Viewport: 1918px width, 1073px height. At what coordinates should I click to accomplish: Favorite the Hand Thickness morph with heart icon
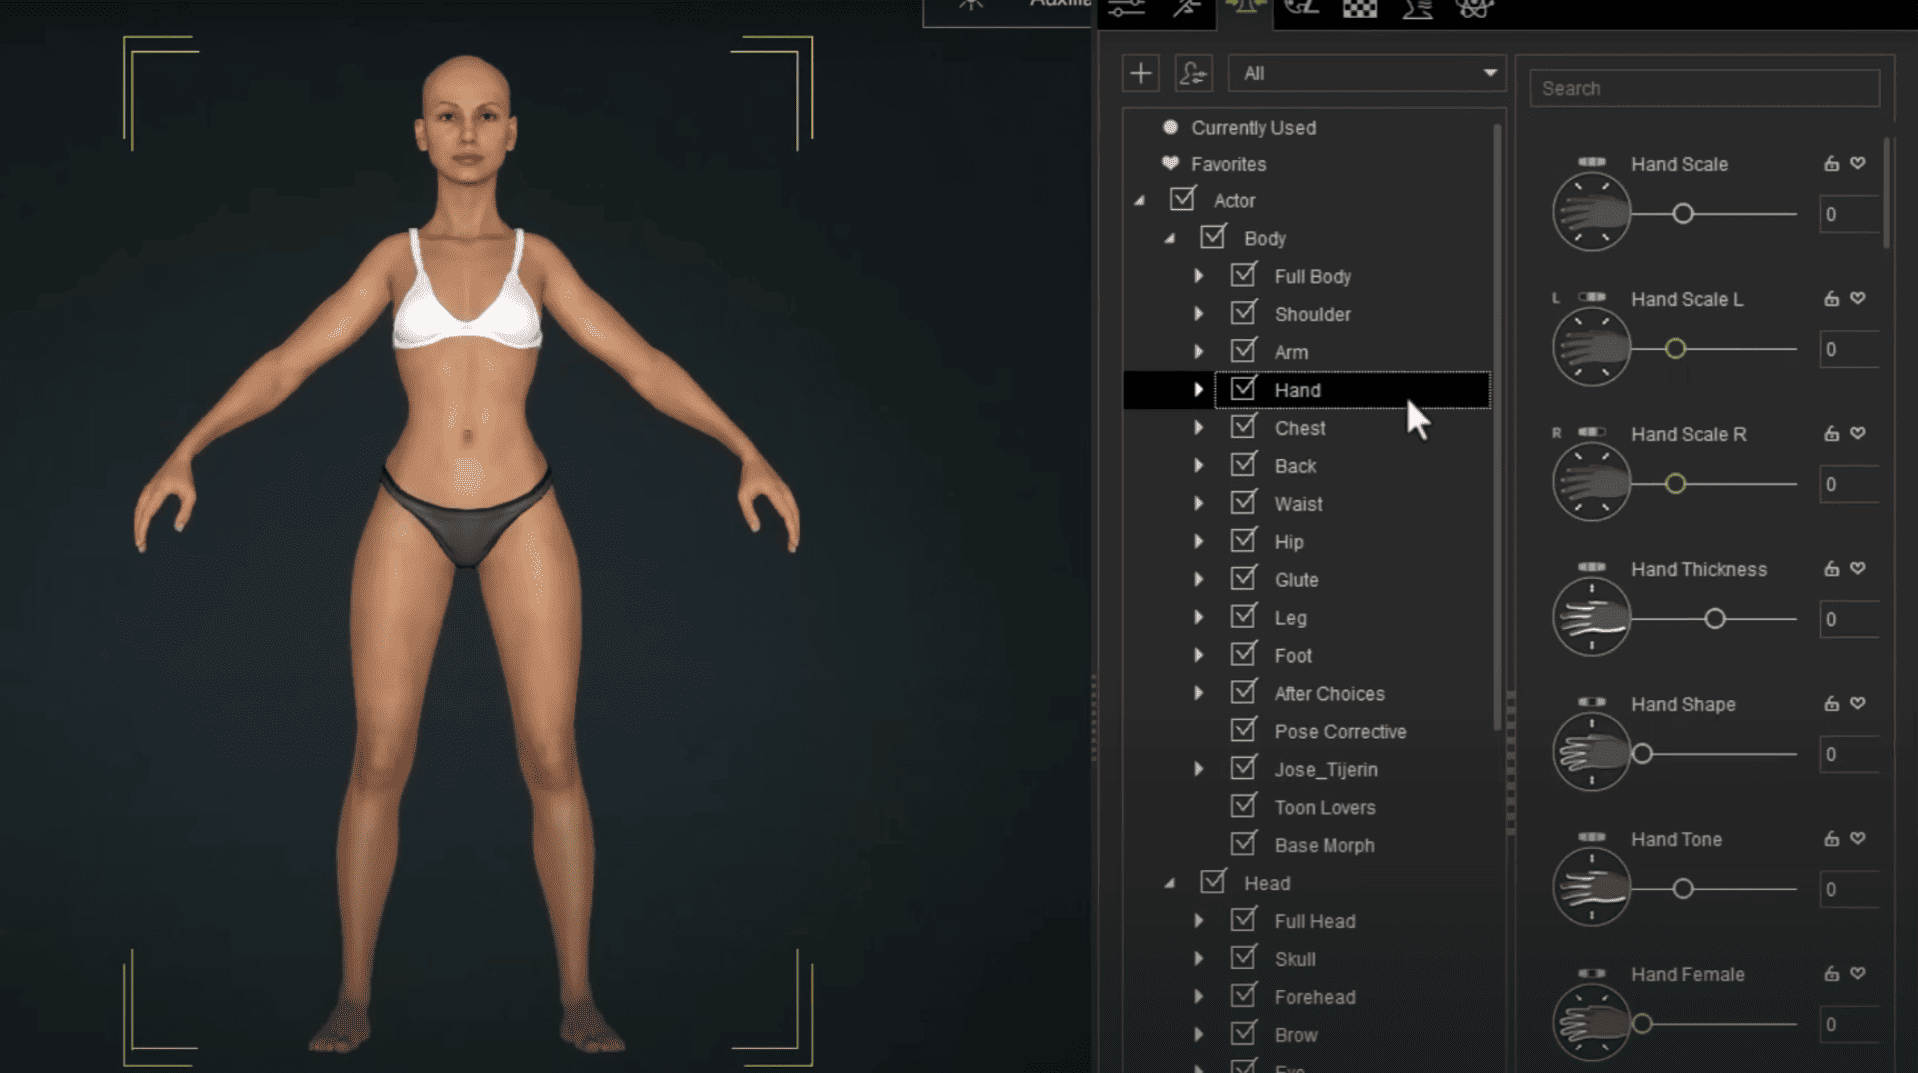point(1858,568)
